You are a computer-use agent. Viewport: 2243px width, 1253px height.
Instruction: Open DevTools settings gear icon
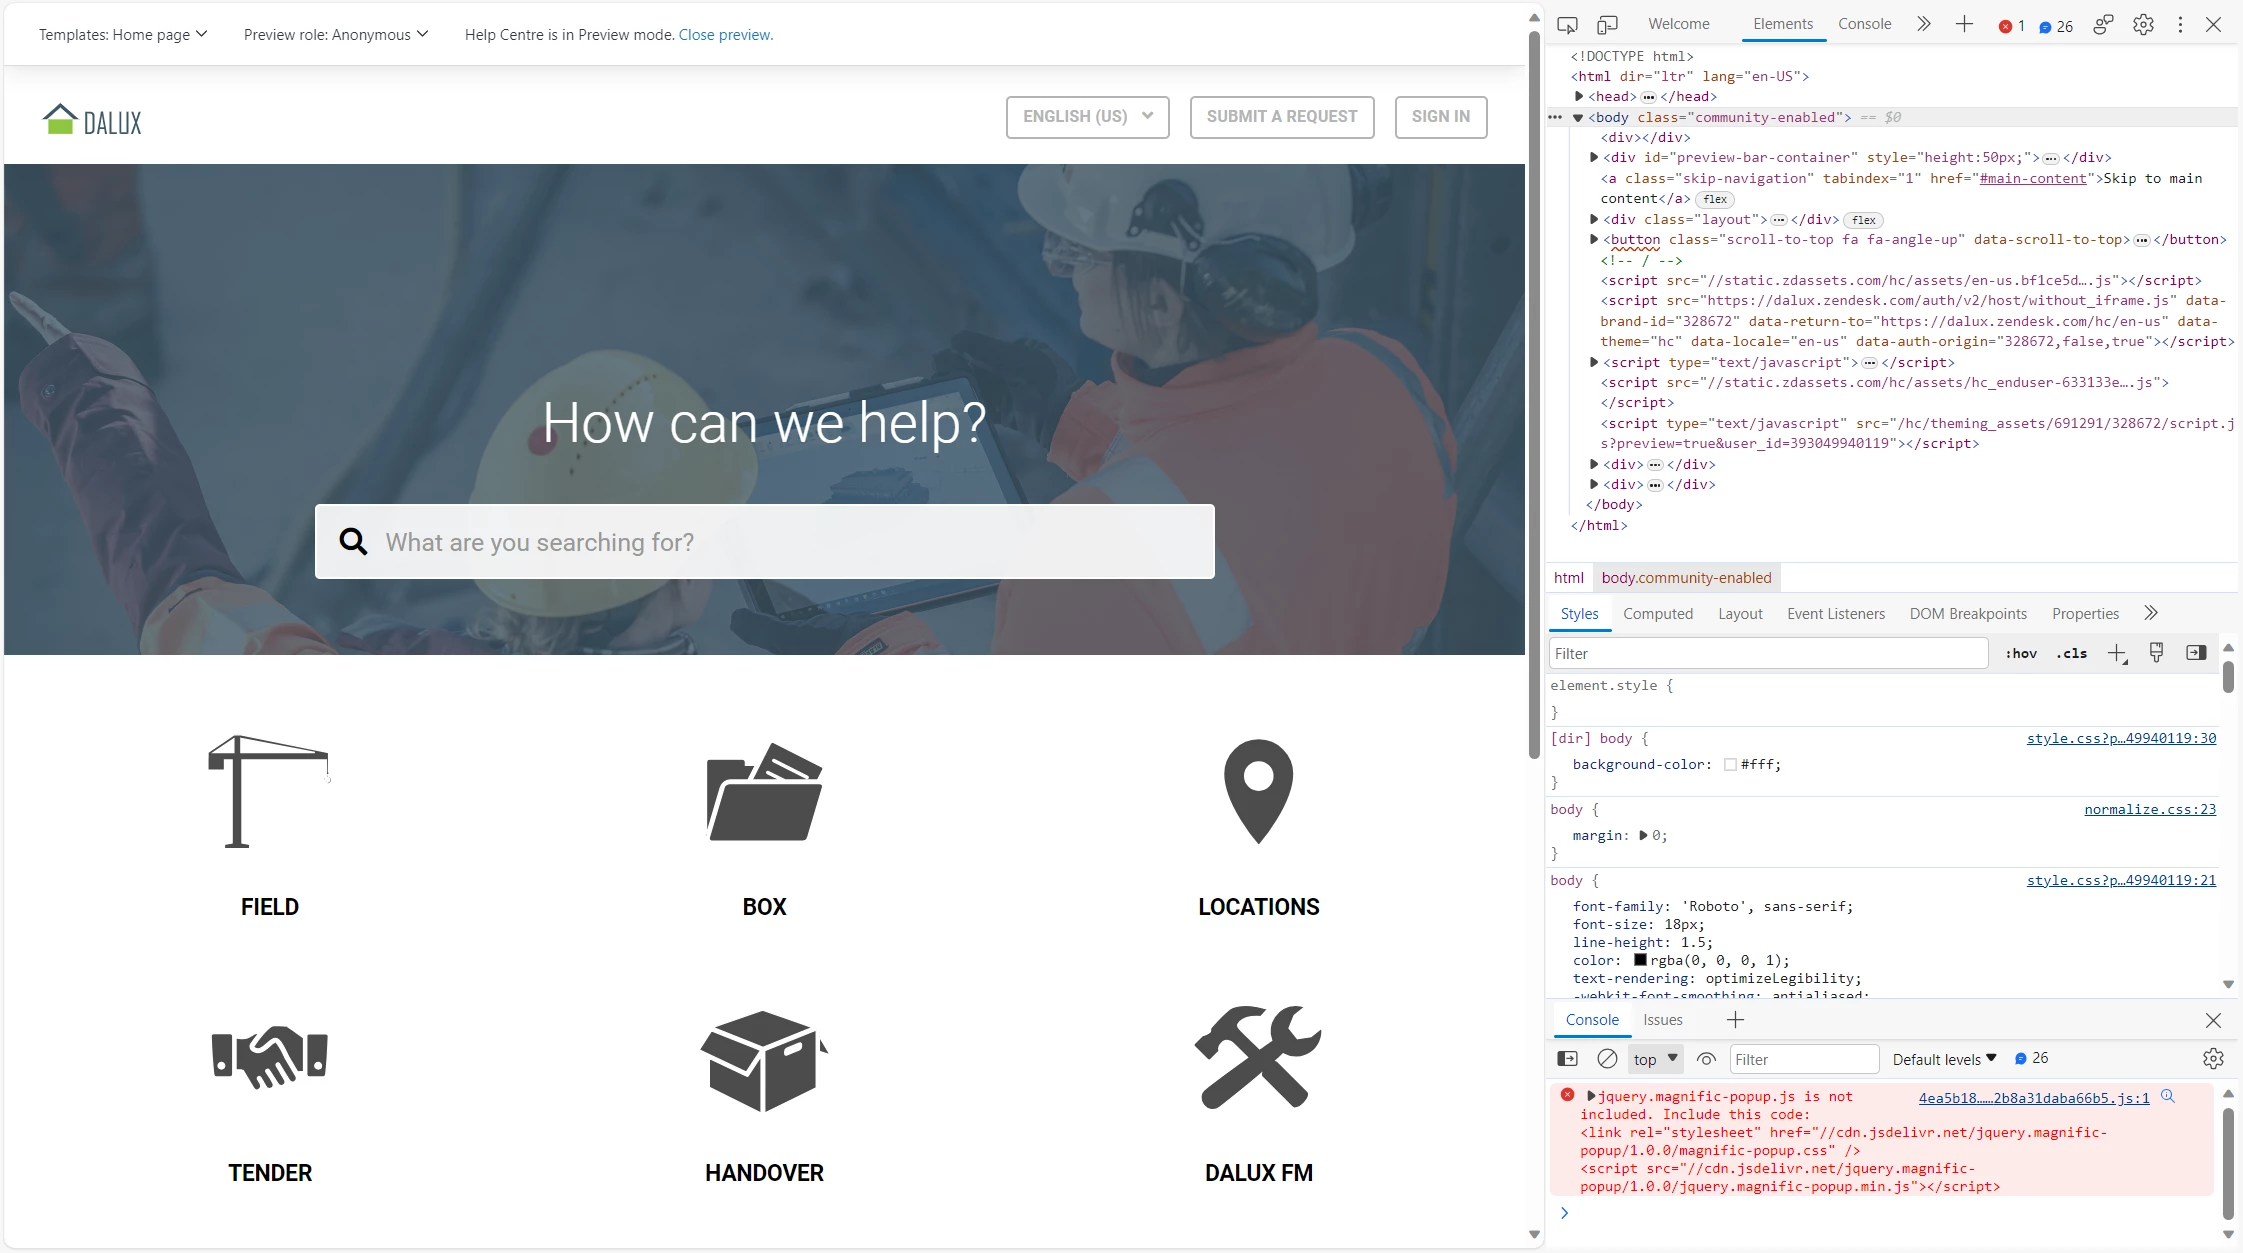(x=2143, y=25)
